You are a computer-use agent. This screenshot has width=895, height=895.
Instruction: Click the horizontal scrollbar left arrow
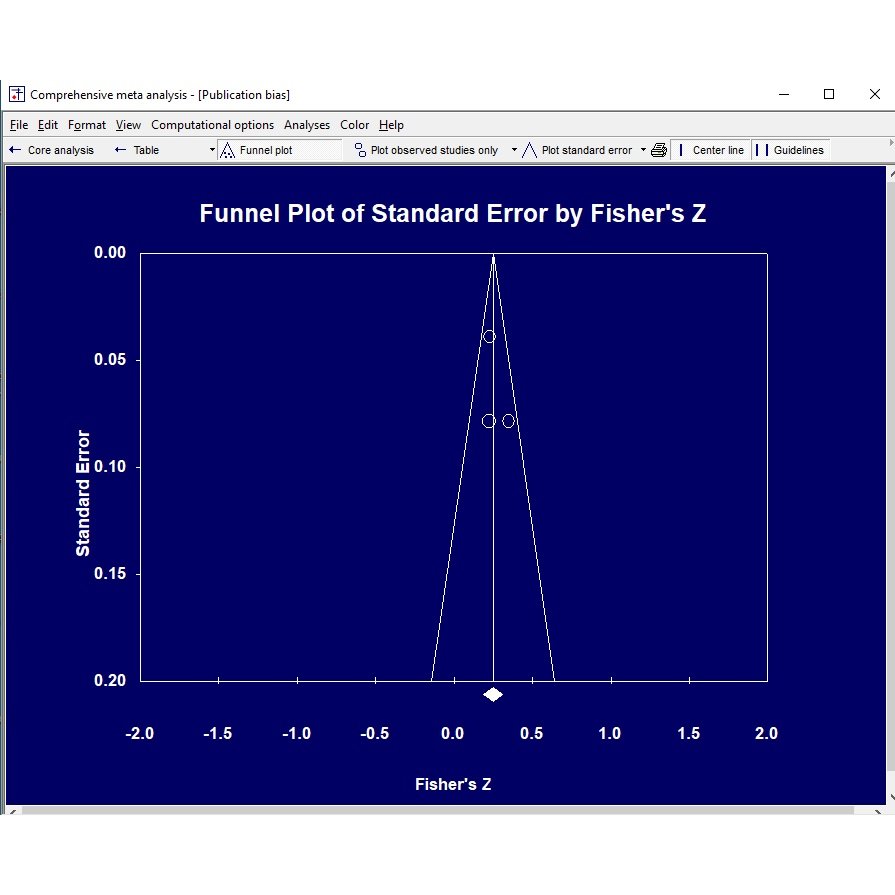[x=13, y=811]
